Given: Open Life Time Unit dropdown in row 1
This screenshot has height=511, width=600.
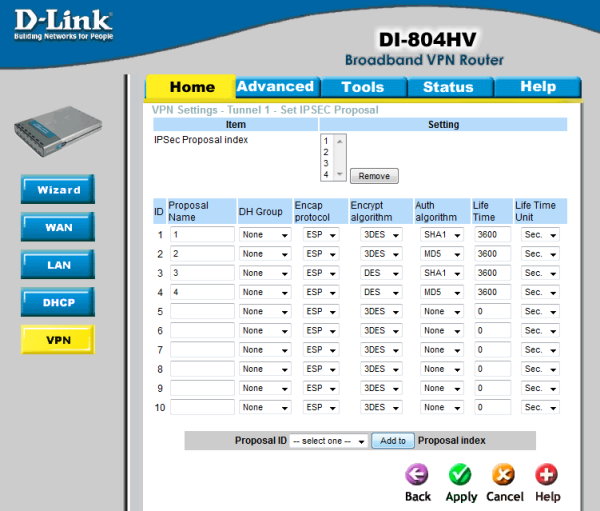Looking at the screenshot, I should click(x=540, y=235).
